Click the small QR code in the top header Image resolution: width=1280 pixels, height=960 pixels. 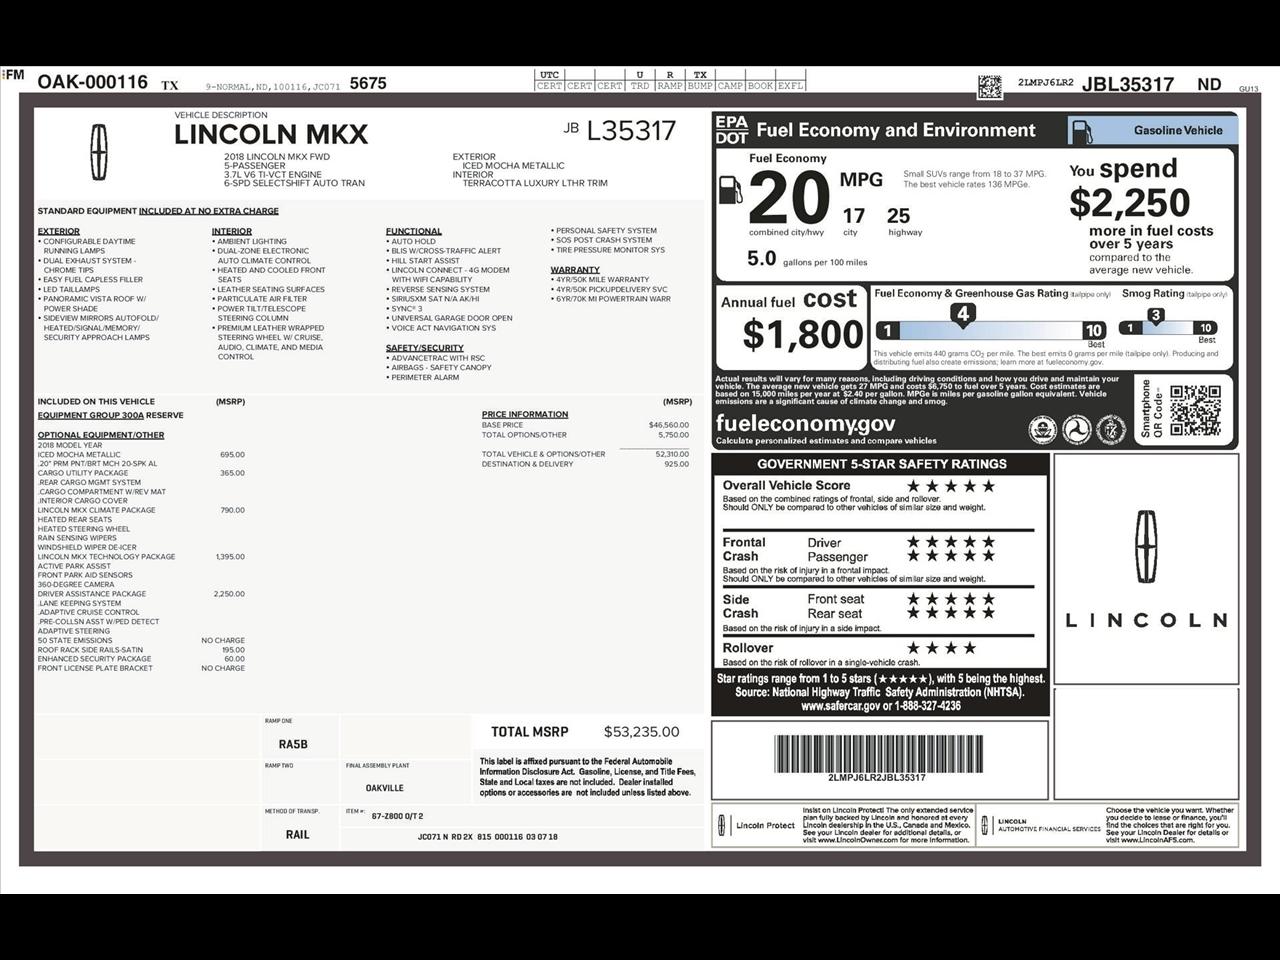pyautogui.click(x=989, y=86)
